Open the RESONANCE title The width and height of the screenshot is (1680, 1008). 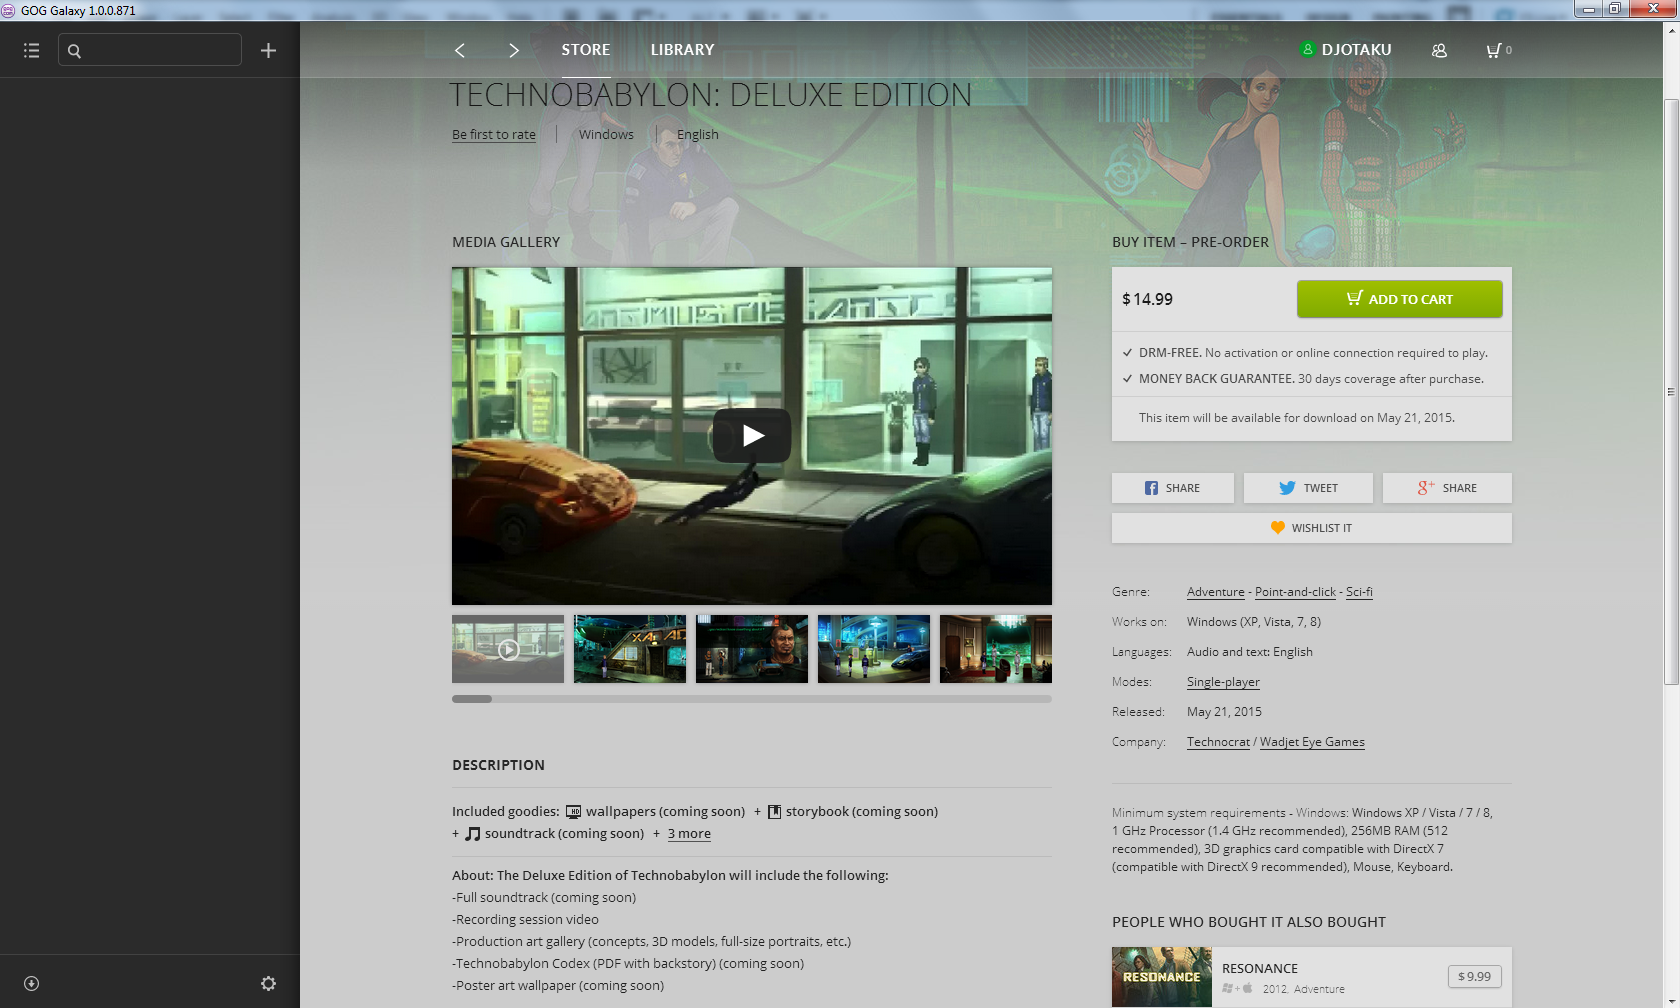(x=1260, y=968)
